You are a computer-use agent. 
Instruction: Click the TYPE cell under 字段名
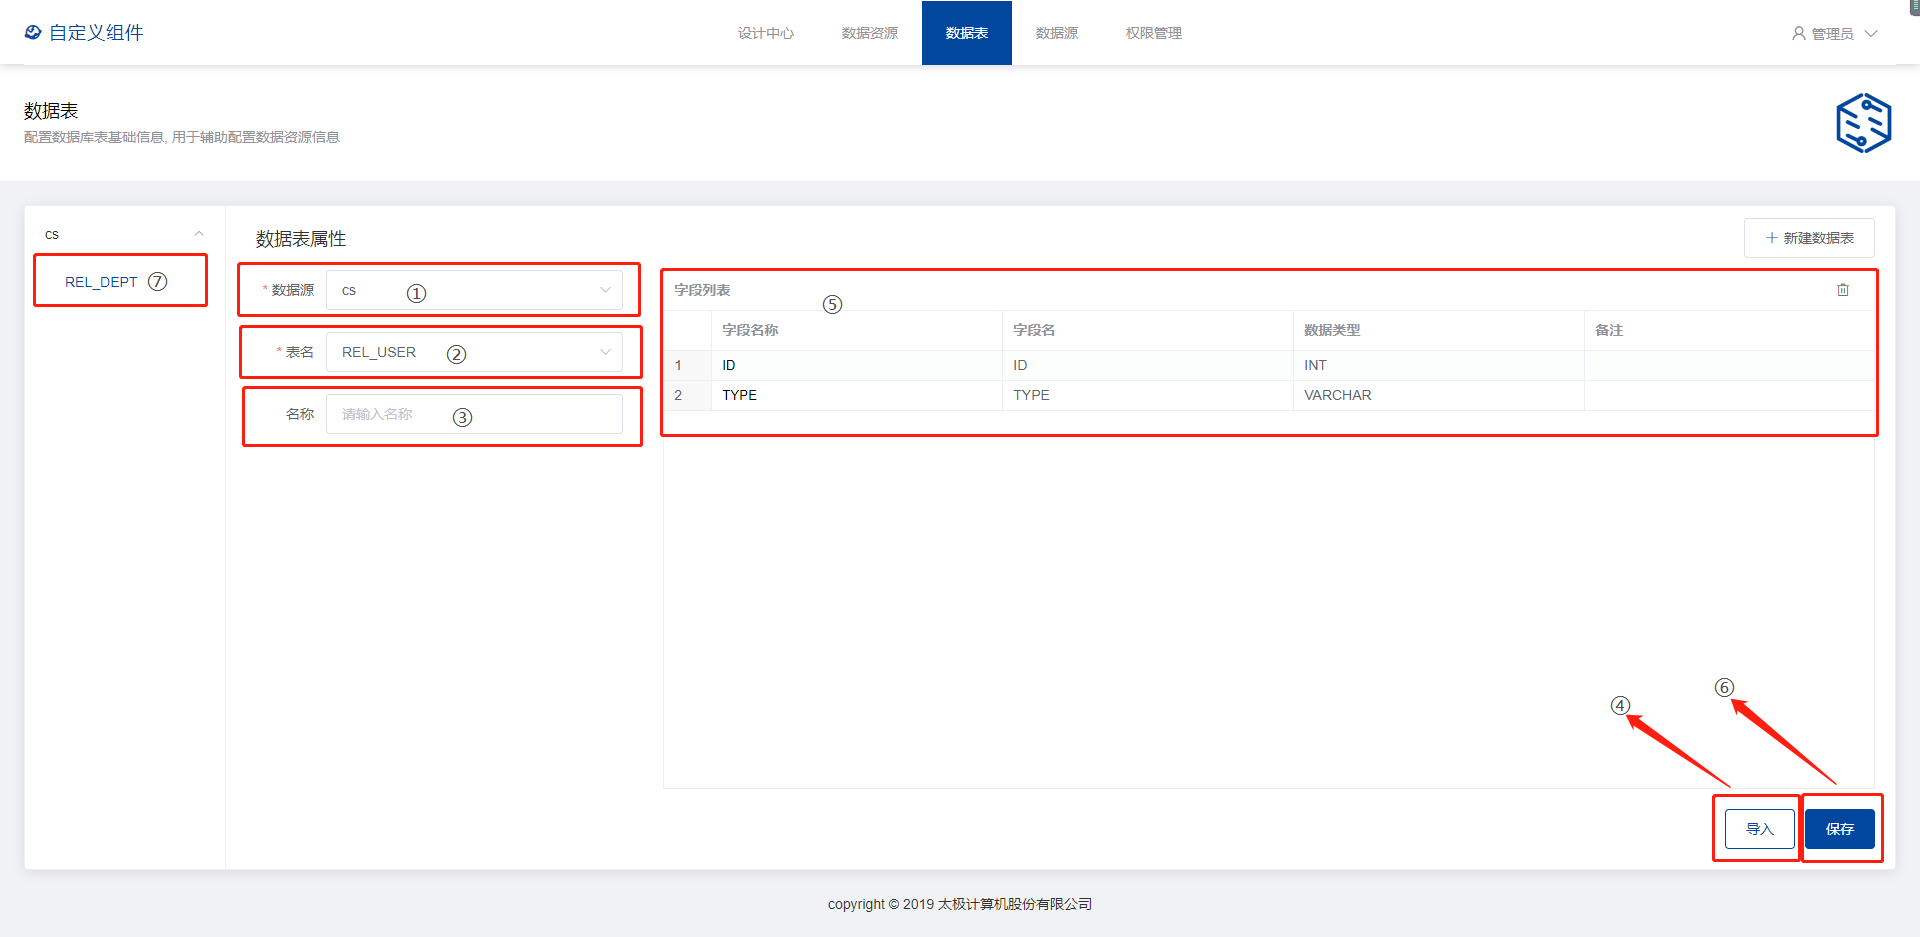[x=1147, y=395]
